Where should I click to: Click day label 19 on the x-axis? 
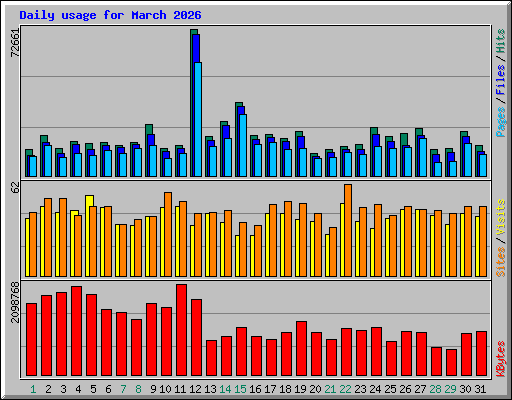pos(300,389)
